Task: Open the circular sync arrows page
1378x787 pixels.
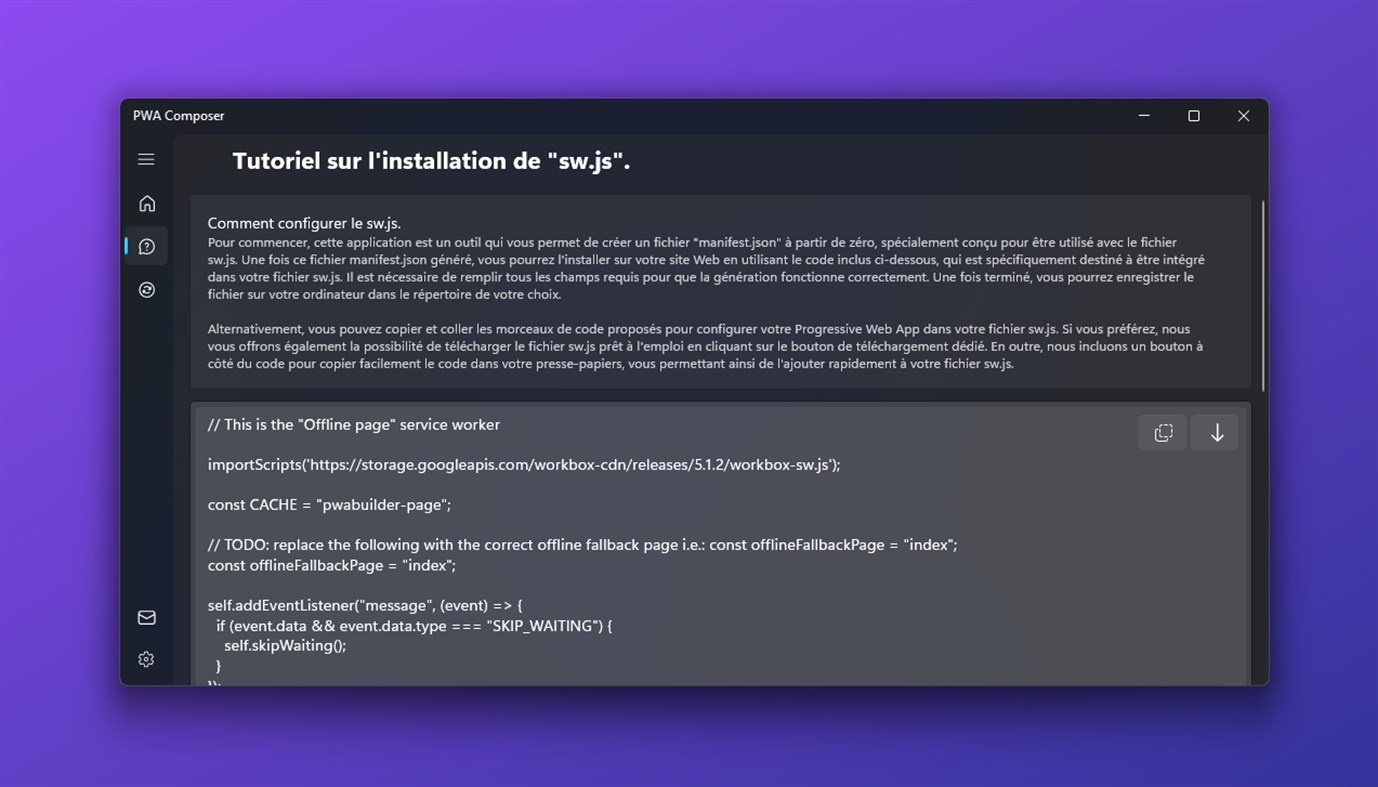Action: (x=147, y=290)
